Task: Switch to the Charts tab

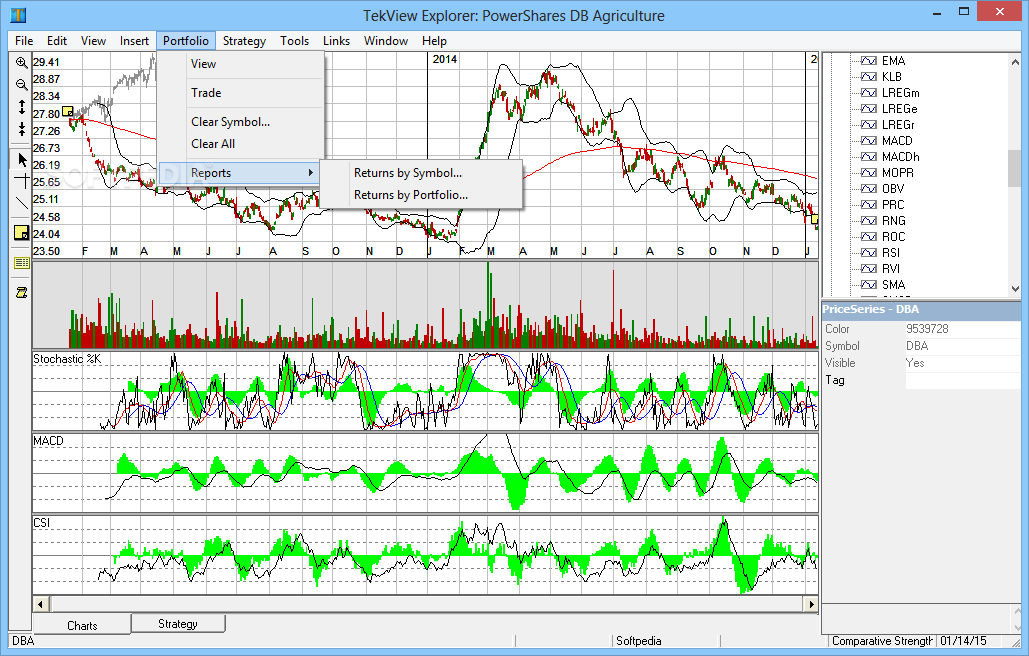Action: coord(82,625)
